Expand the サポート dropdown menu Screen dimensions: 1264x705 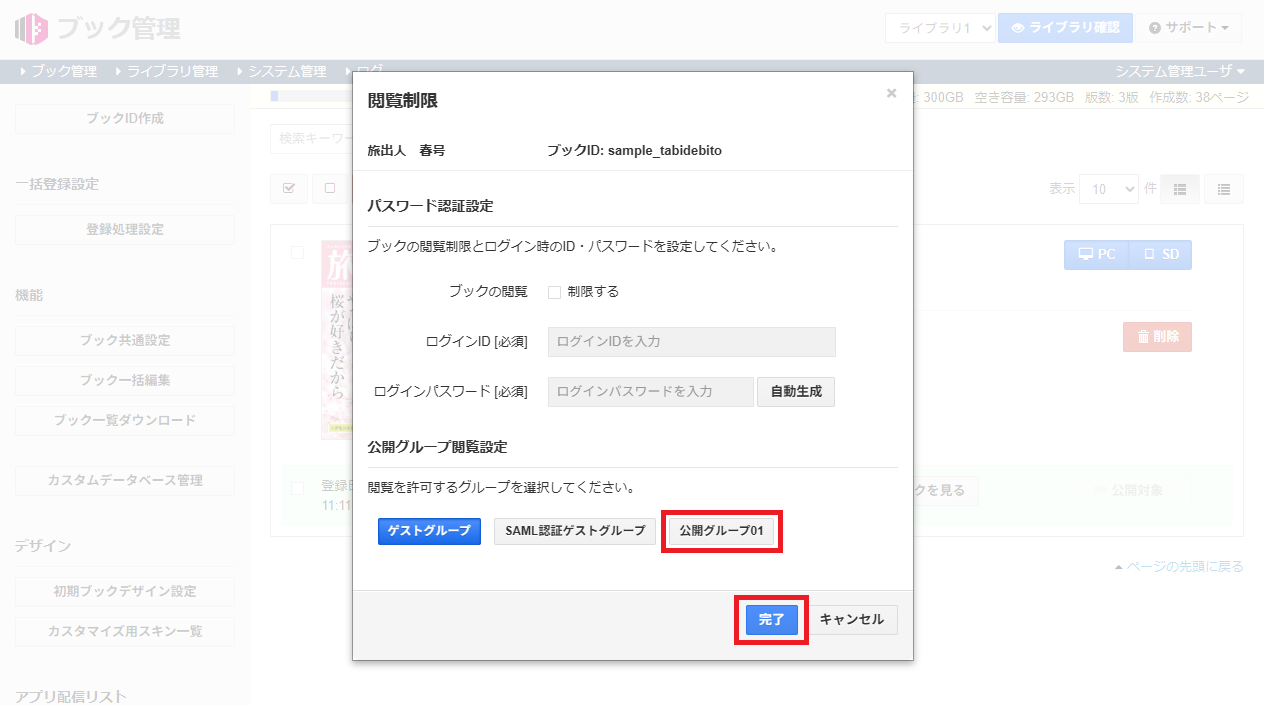[x=1188, y=28]
